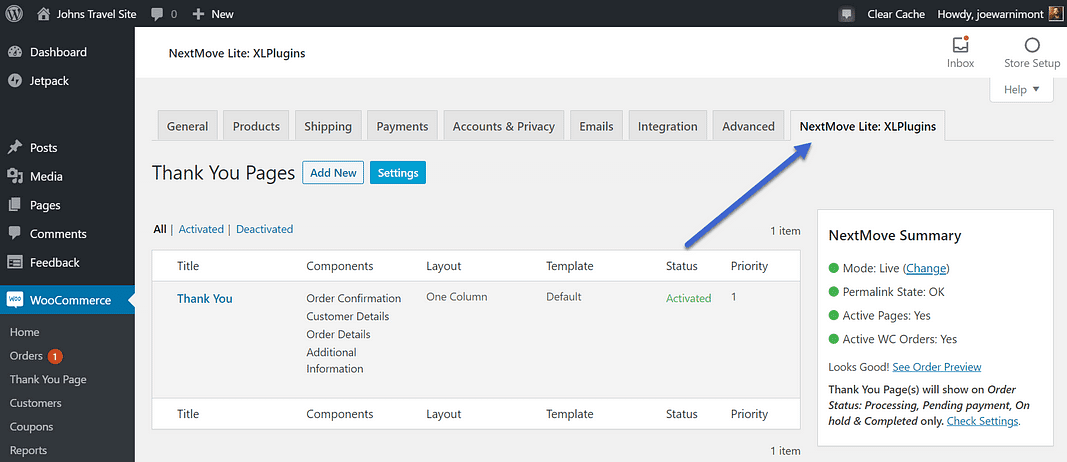Click the Comments icon in sidebar

pyautogui.click(x=15, y=233)
